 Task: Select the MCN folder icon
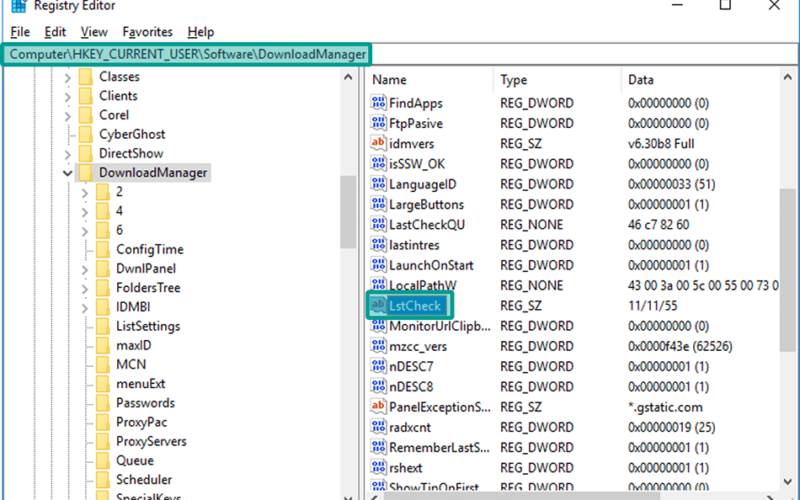[x=103, y=364]
